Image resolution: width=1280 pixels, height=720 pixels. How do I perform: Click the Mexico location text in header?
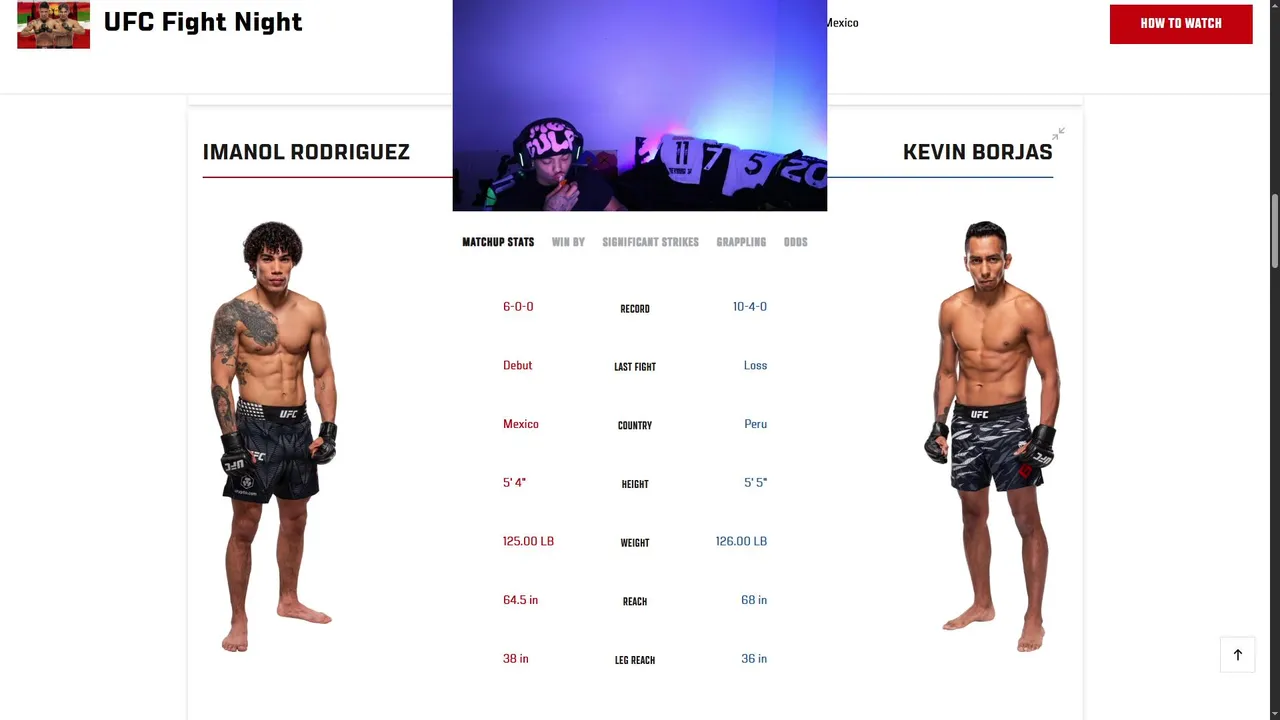842,23
